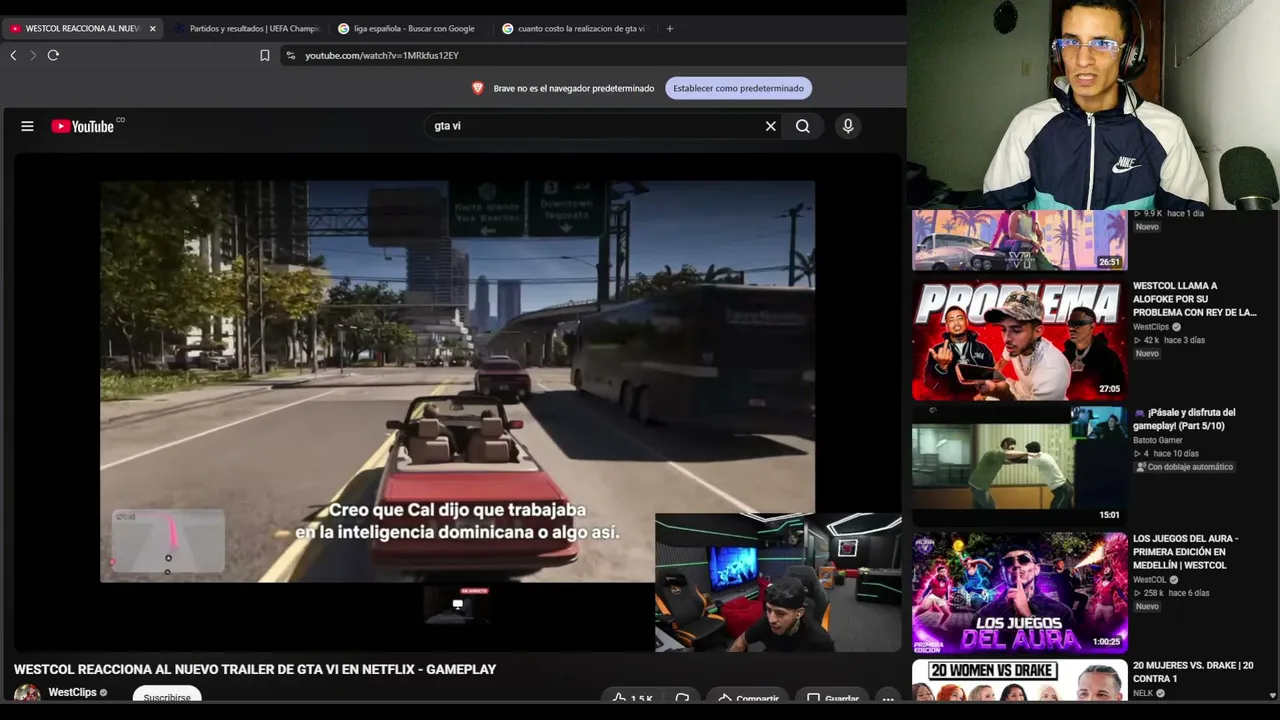This screenshot has width=1280, height=720.
Task: Like the video showing 1.5 K
Action: 632,698
